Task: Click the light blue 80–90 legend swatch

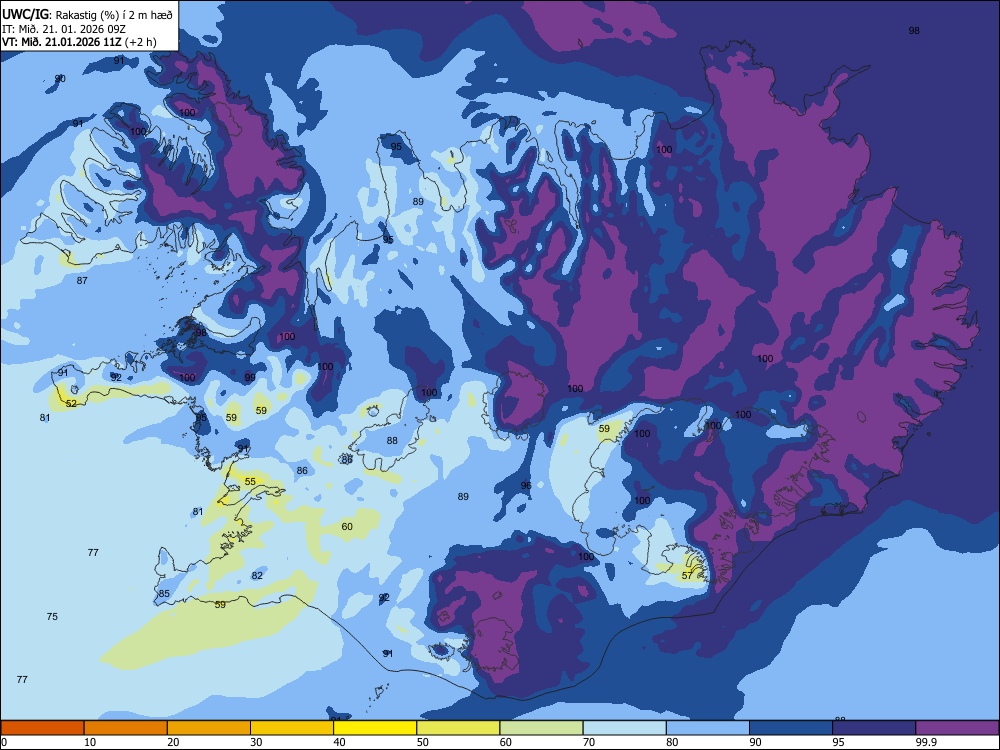Action: [708, 728]
